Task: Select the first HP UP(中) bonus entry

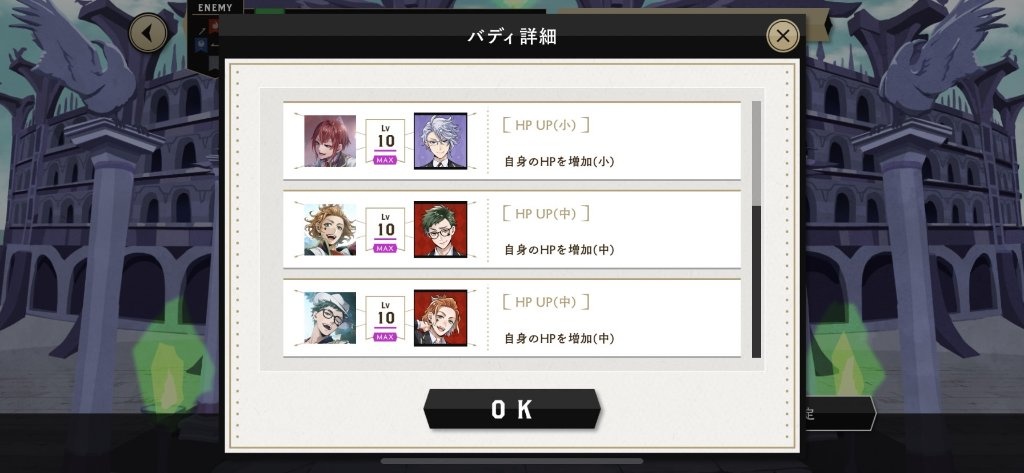Action: 512,229
